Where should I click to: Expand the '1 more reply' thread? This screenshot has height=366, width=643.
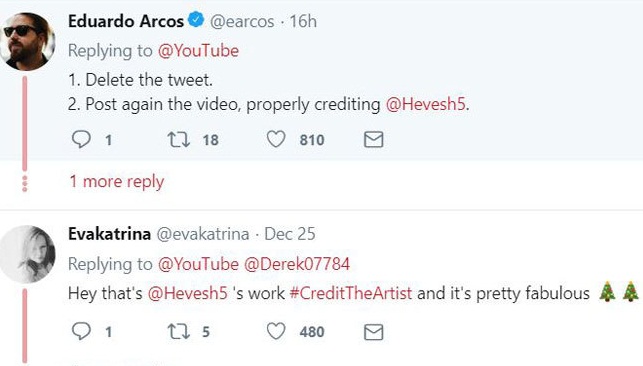(x=117, y=182)
